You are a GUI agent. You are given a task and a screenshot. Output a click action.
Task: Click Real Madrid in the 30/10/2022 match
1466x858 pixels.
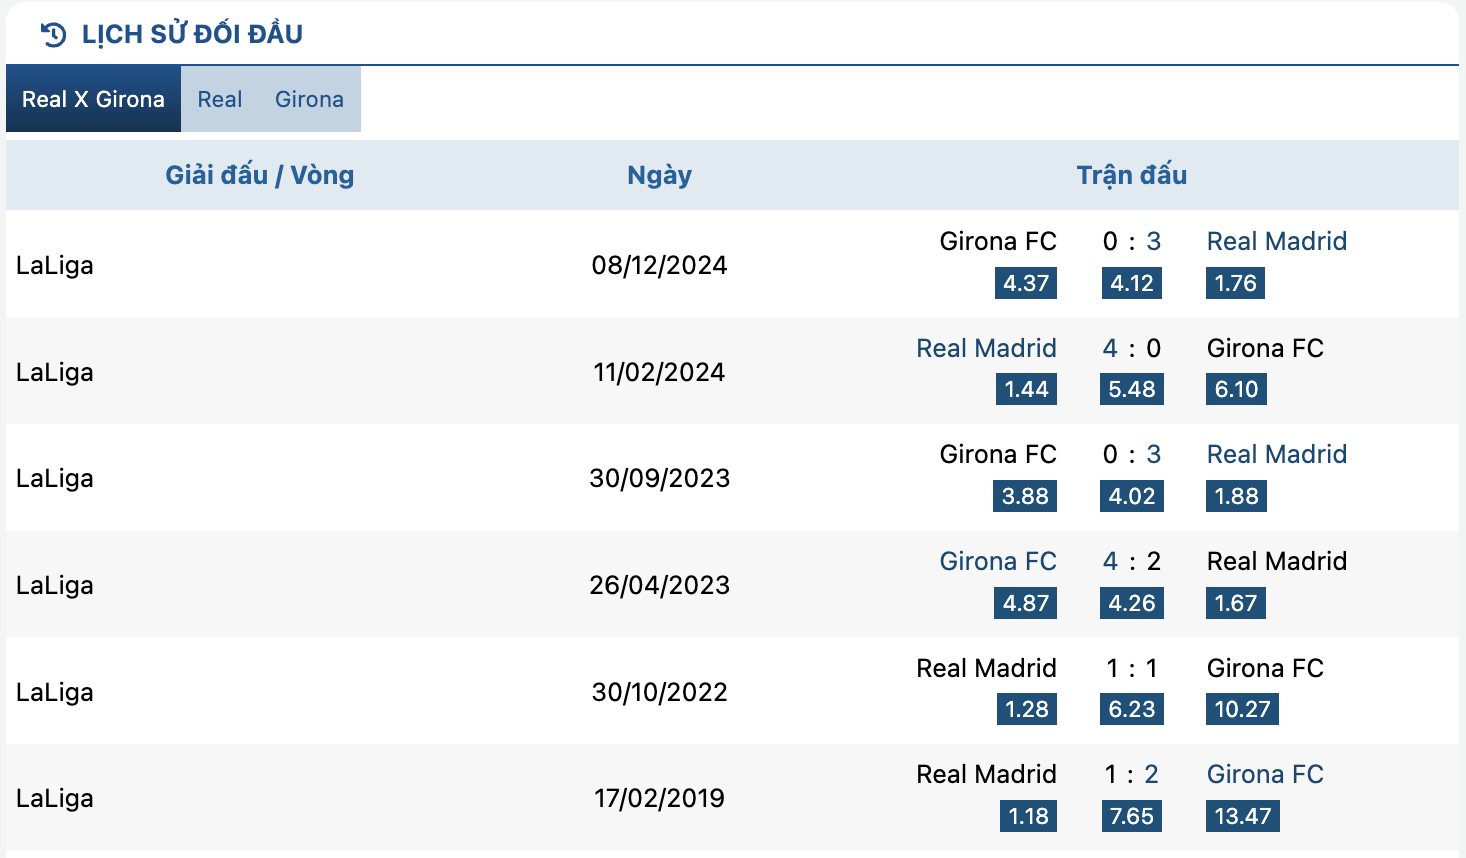[986, 668]
